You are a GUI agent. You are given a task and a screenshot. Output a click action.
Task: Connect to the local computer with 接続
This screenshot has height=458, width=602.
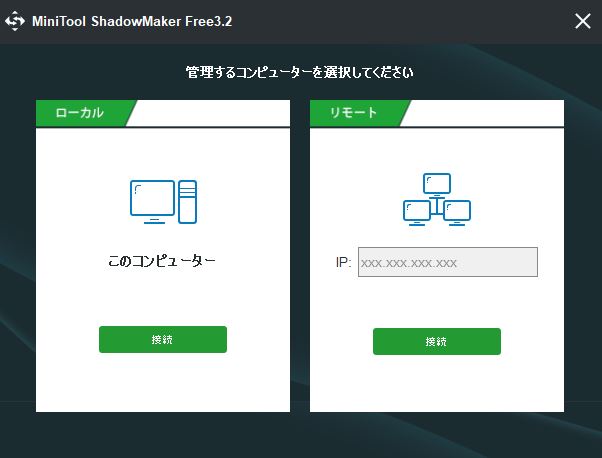click(163, 339)
